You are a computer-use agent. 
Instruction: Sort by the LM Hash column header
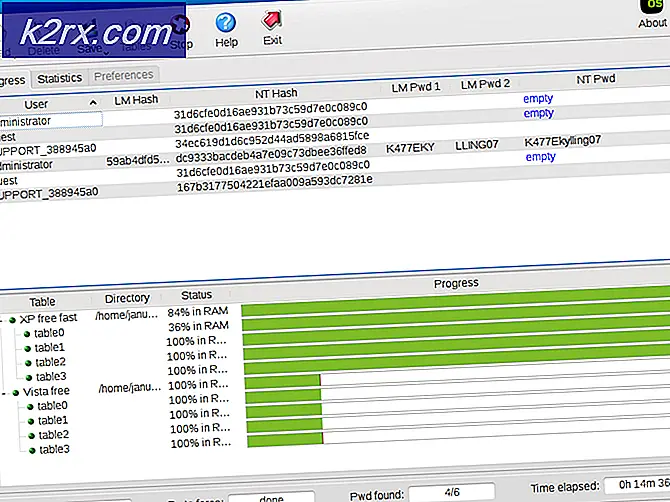point(136,100)
